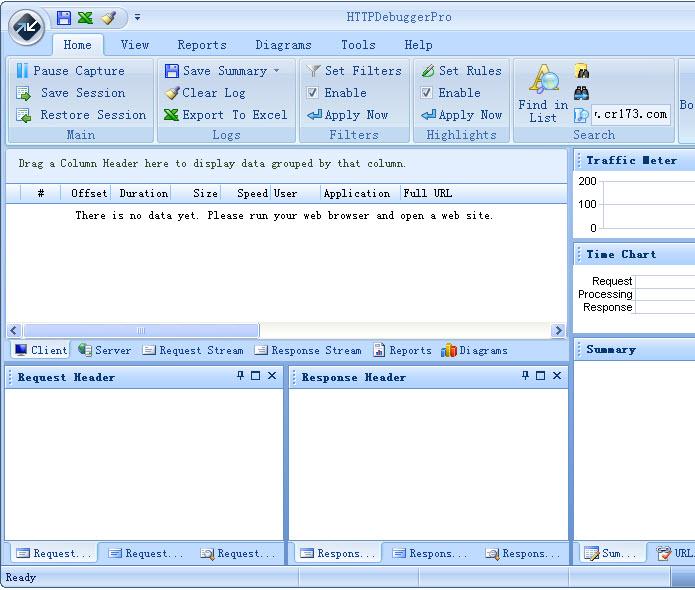This screenshot has height=590, width=695.
Task: Select first Respons tab at bottom
Action: click(337, 553)
